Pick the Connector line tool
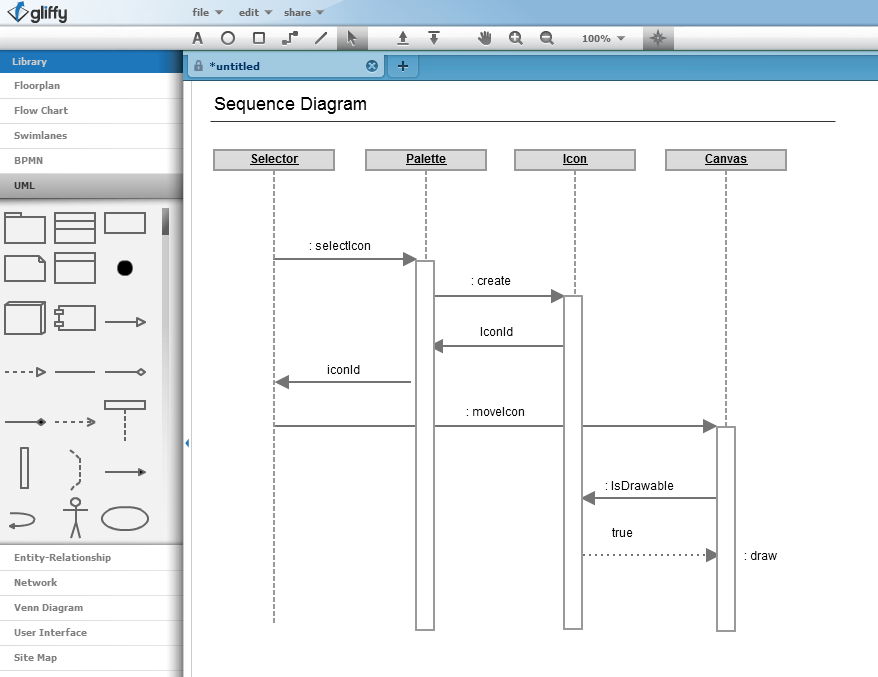This screenshot has height=677, width=878. (288, 38)
